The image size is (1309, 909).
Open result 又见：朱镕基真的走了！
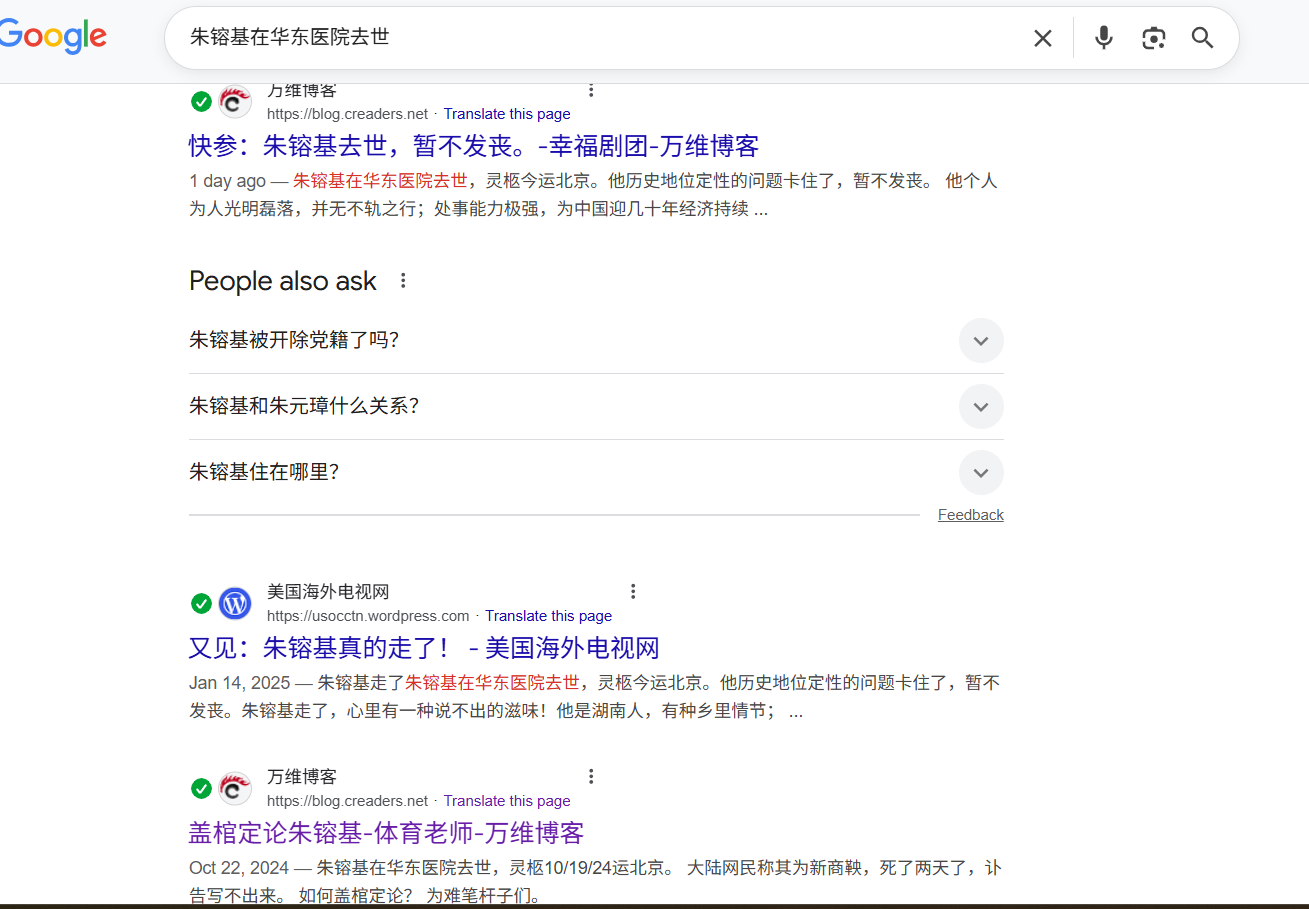point(423,648)
